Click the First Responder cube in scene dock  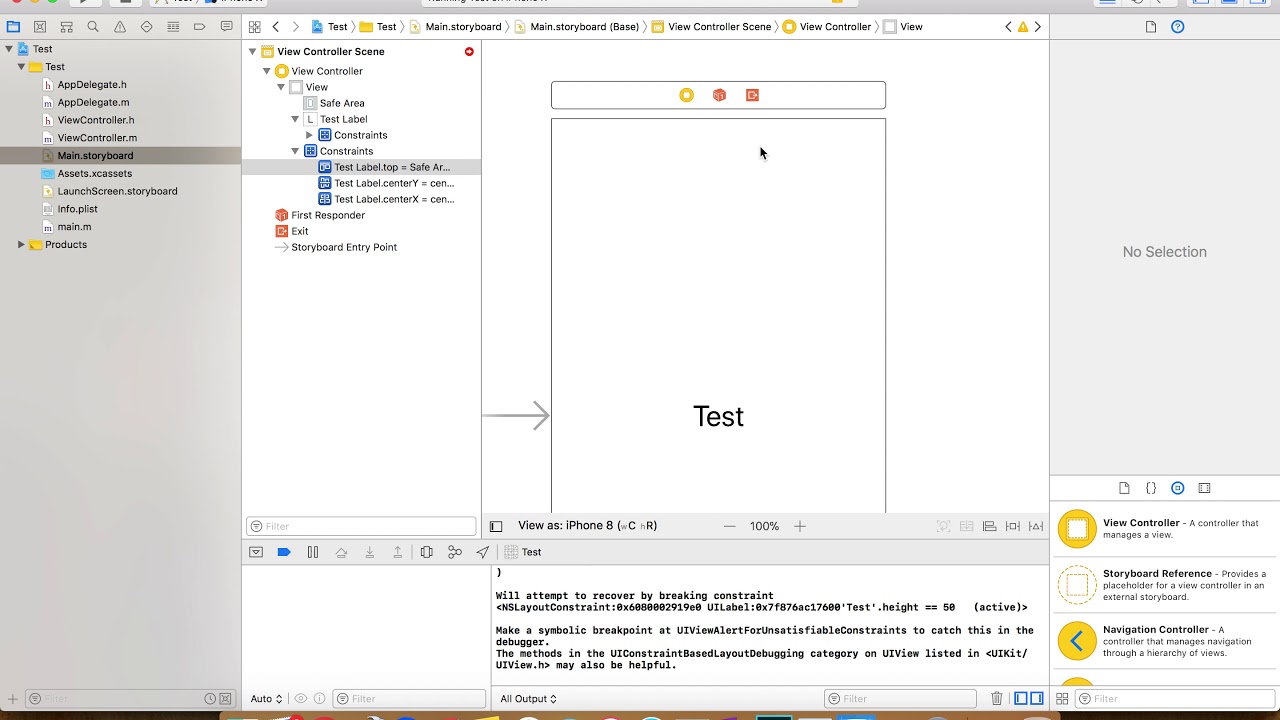(x=719, y=95)
